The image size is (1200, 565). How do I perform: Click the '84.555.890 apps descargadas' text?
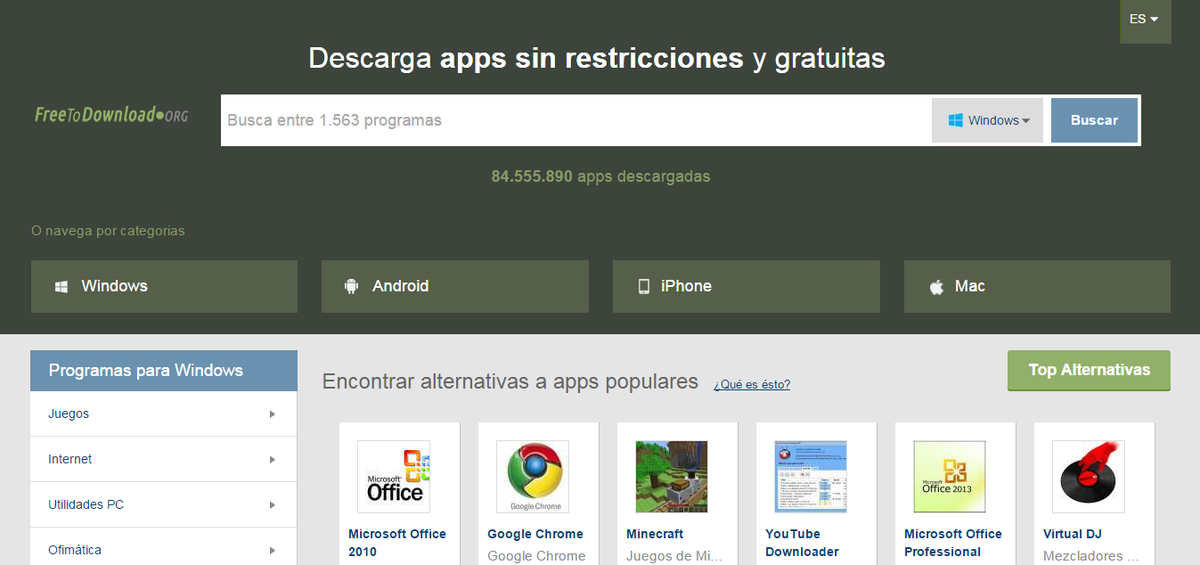[600, 176]
